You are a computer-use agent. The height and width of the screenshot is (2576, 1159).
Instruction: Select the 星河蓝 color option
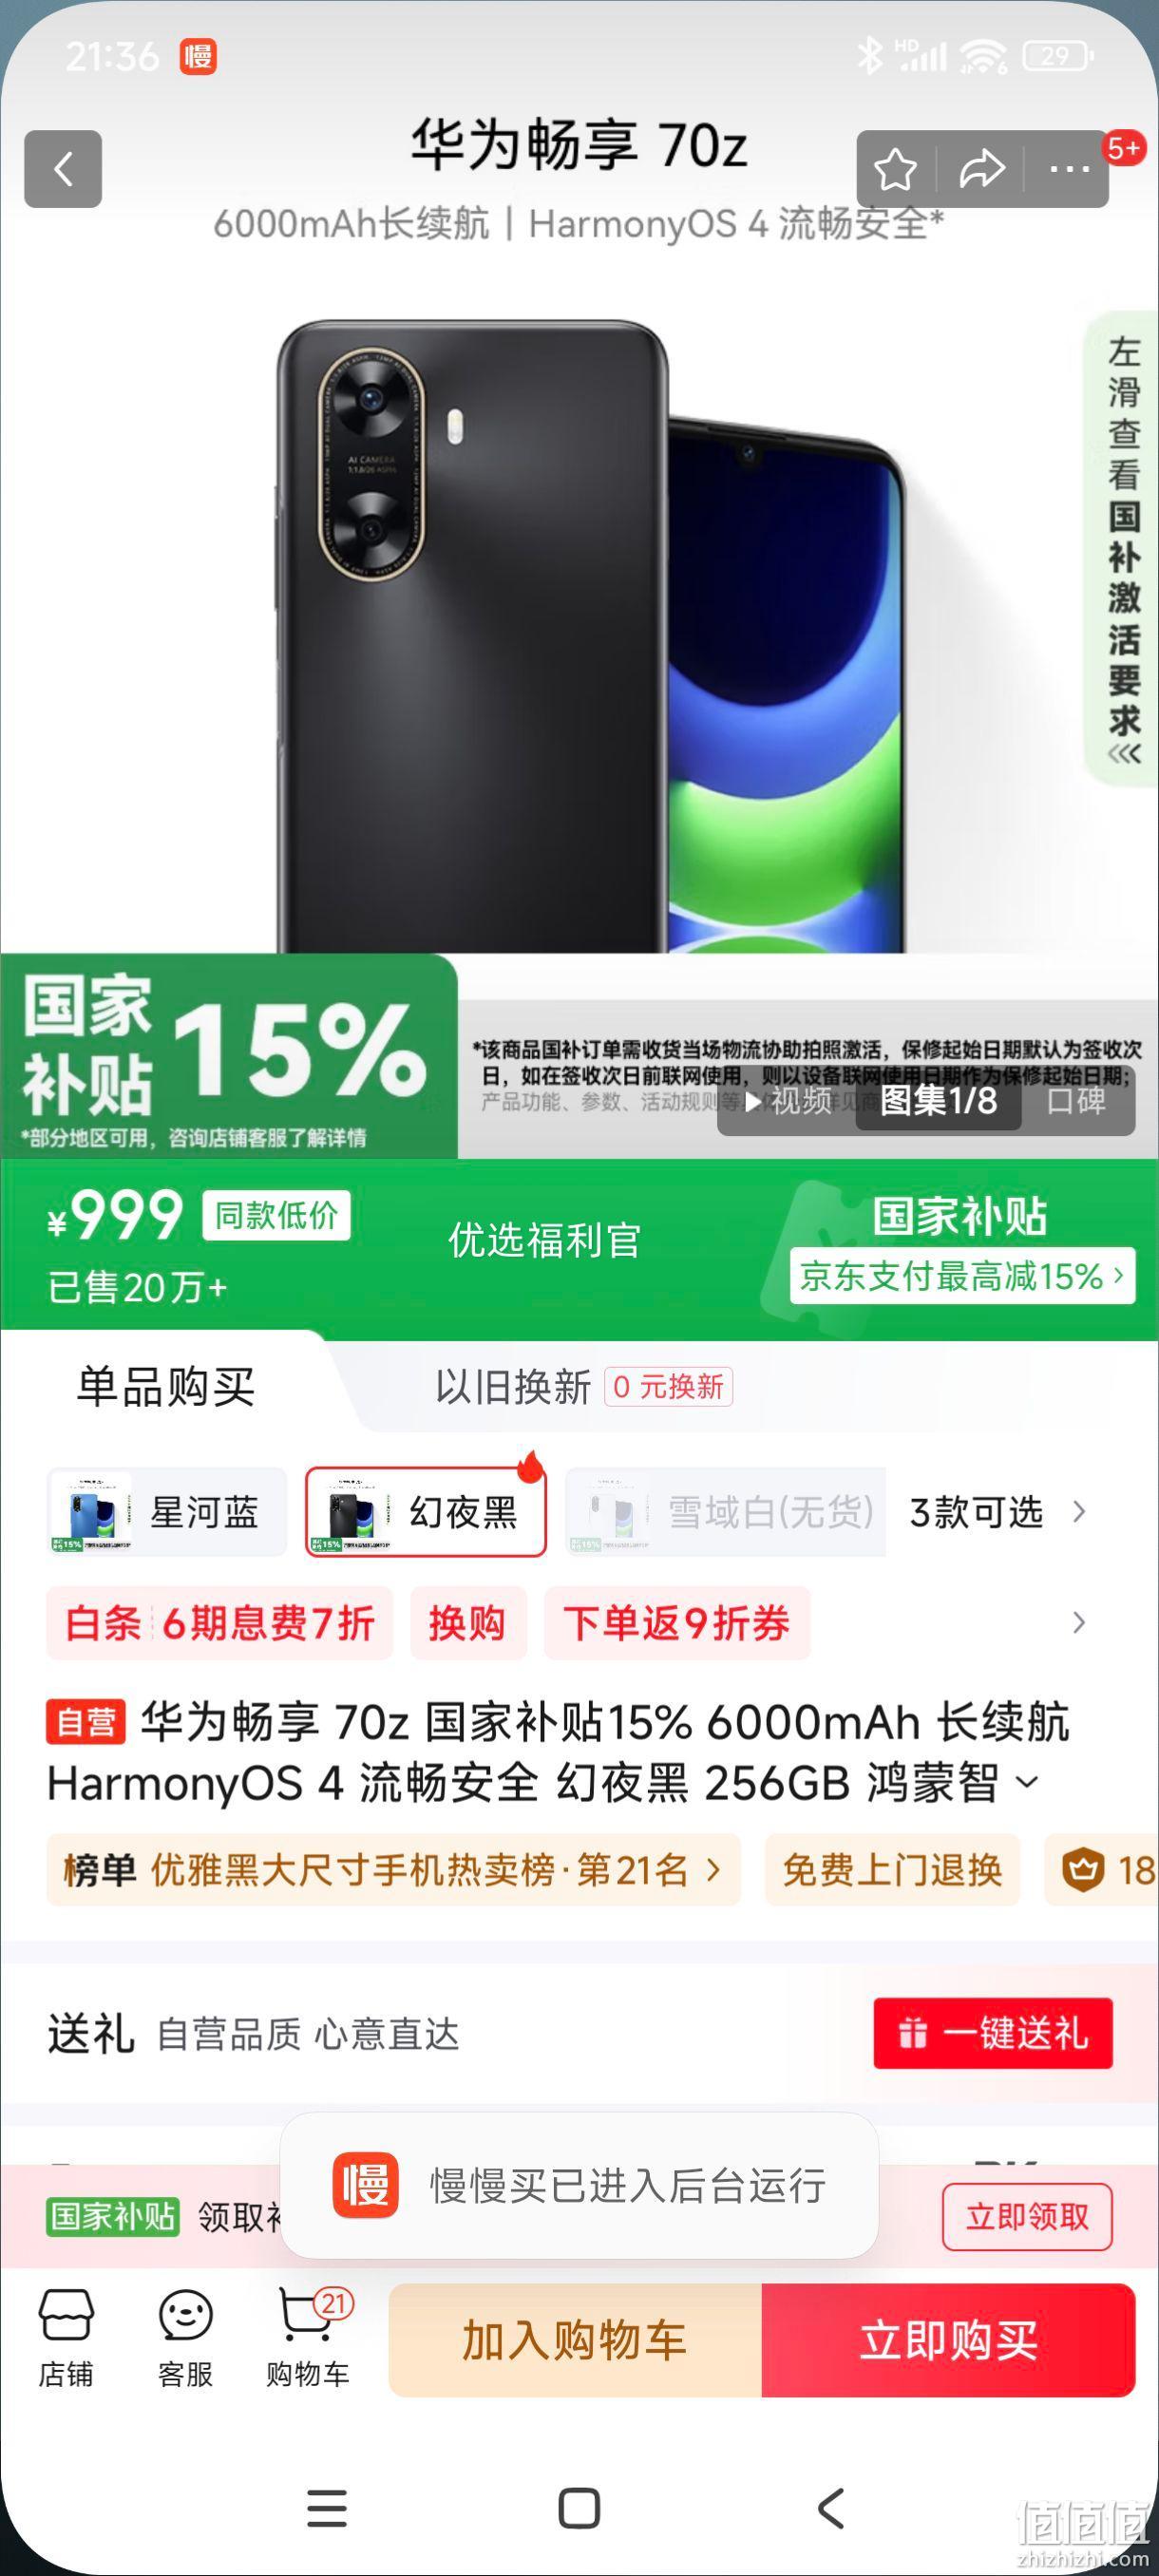click(x=167, y=1512)
